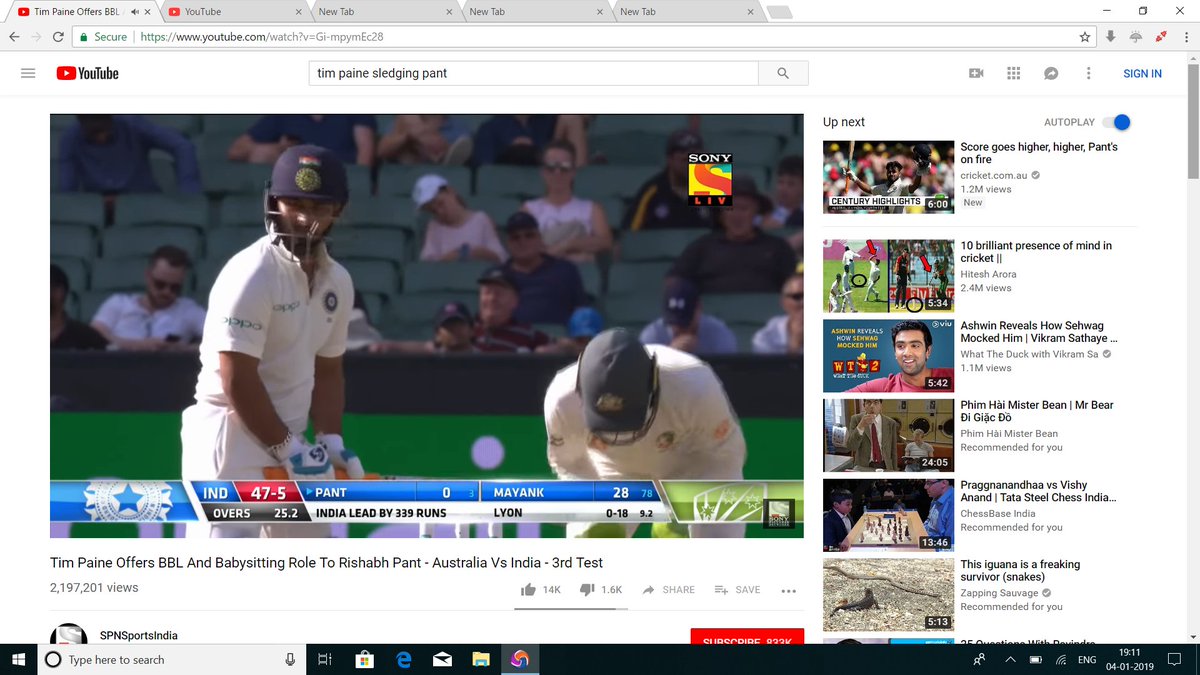Show hidden system tray icons chevron

pyautogui.click(x=1010, y=659)
